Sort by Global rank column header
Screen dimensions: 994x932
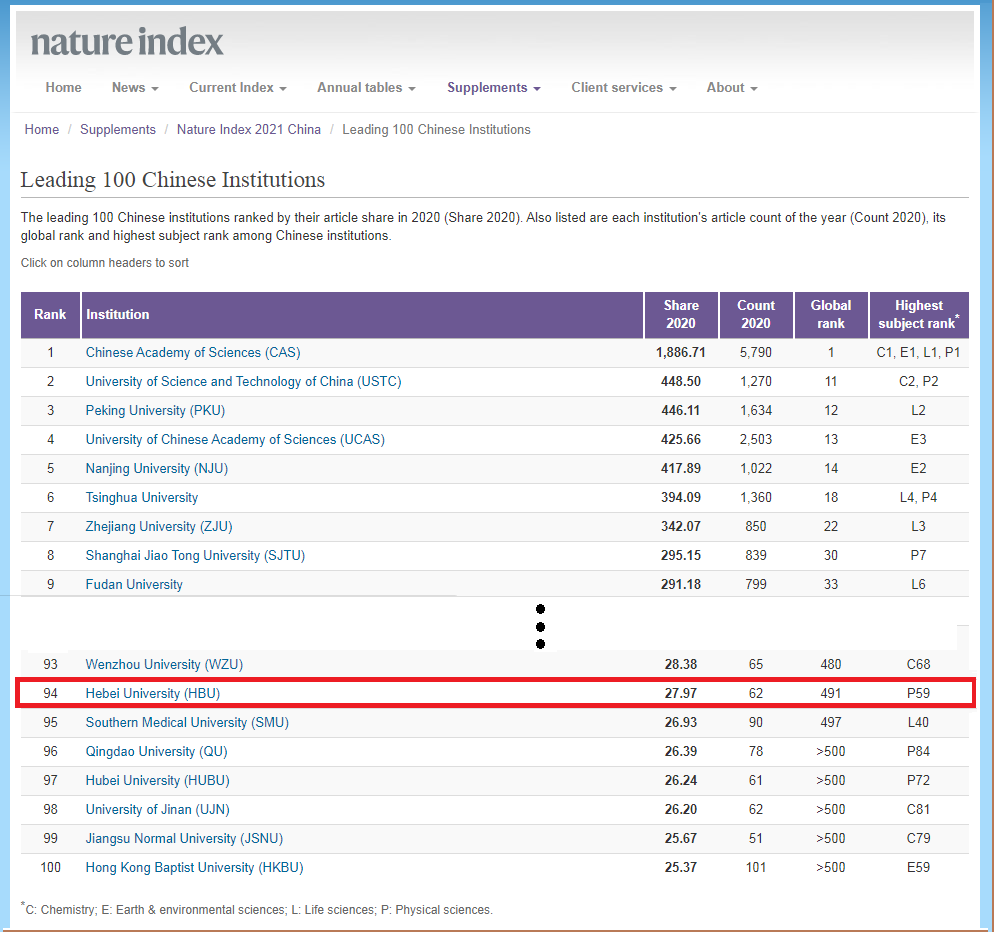(831, 314)
